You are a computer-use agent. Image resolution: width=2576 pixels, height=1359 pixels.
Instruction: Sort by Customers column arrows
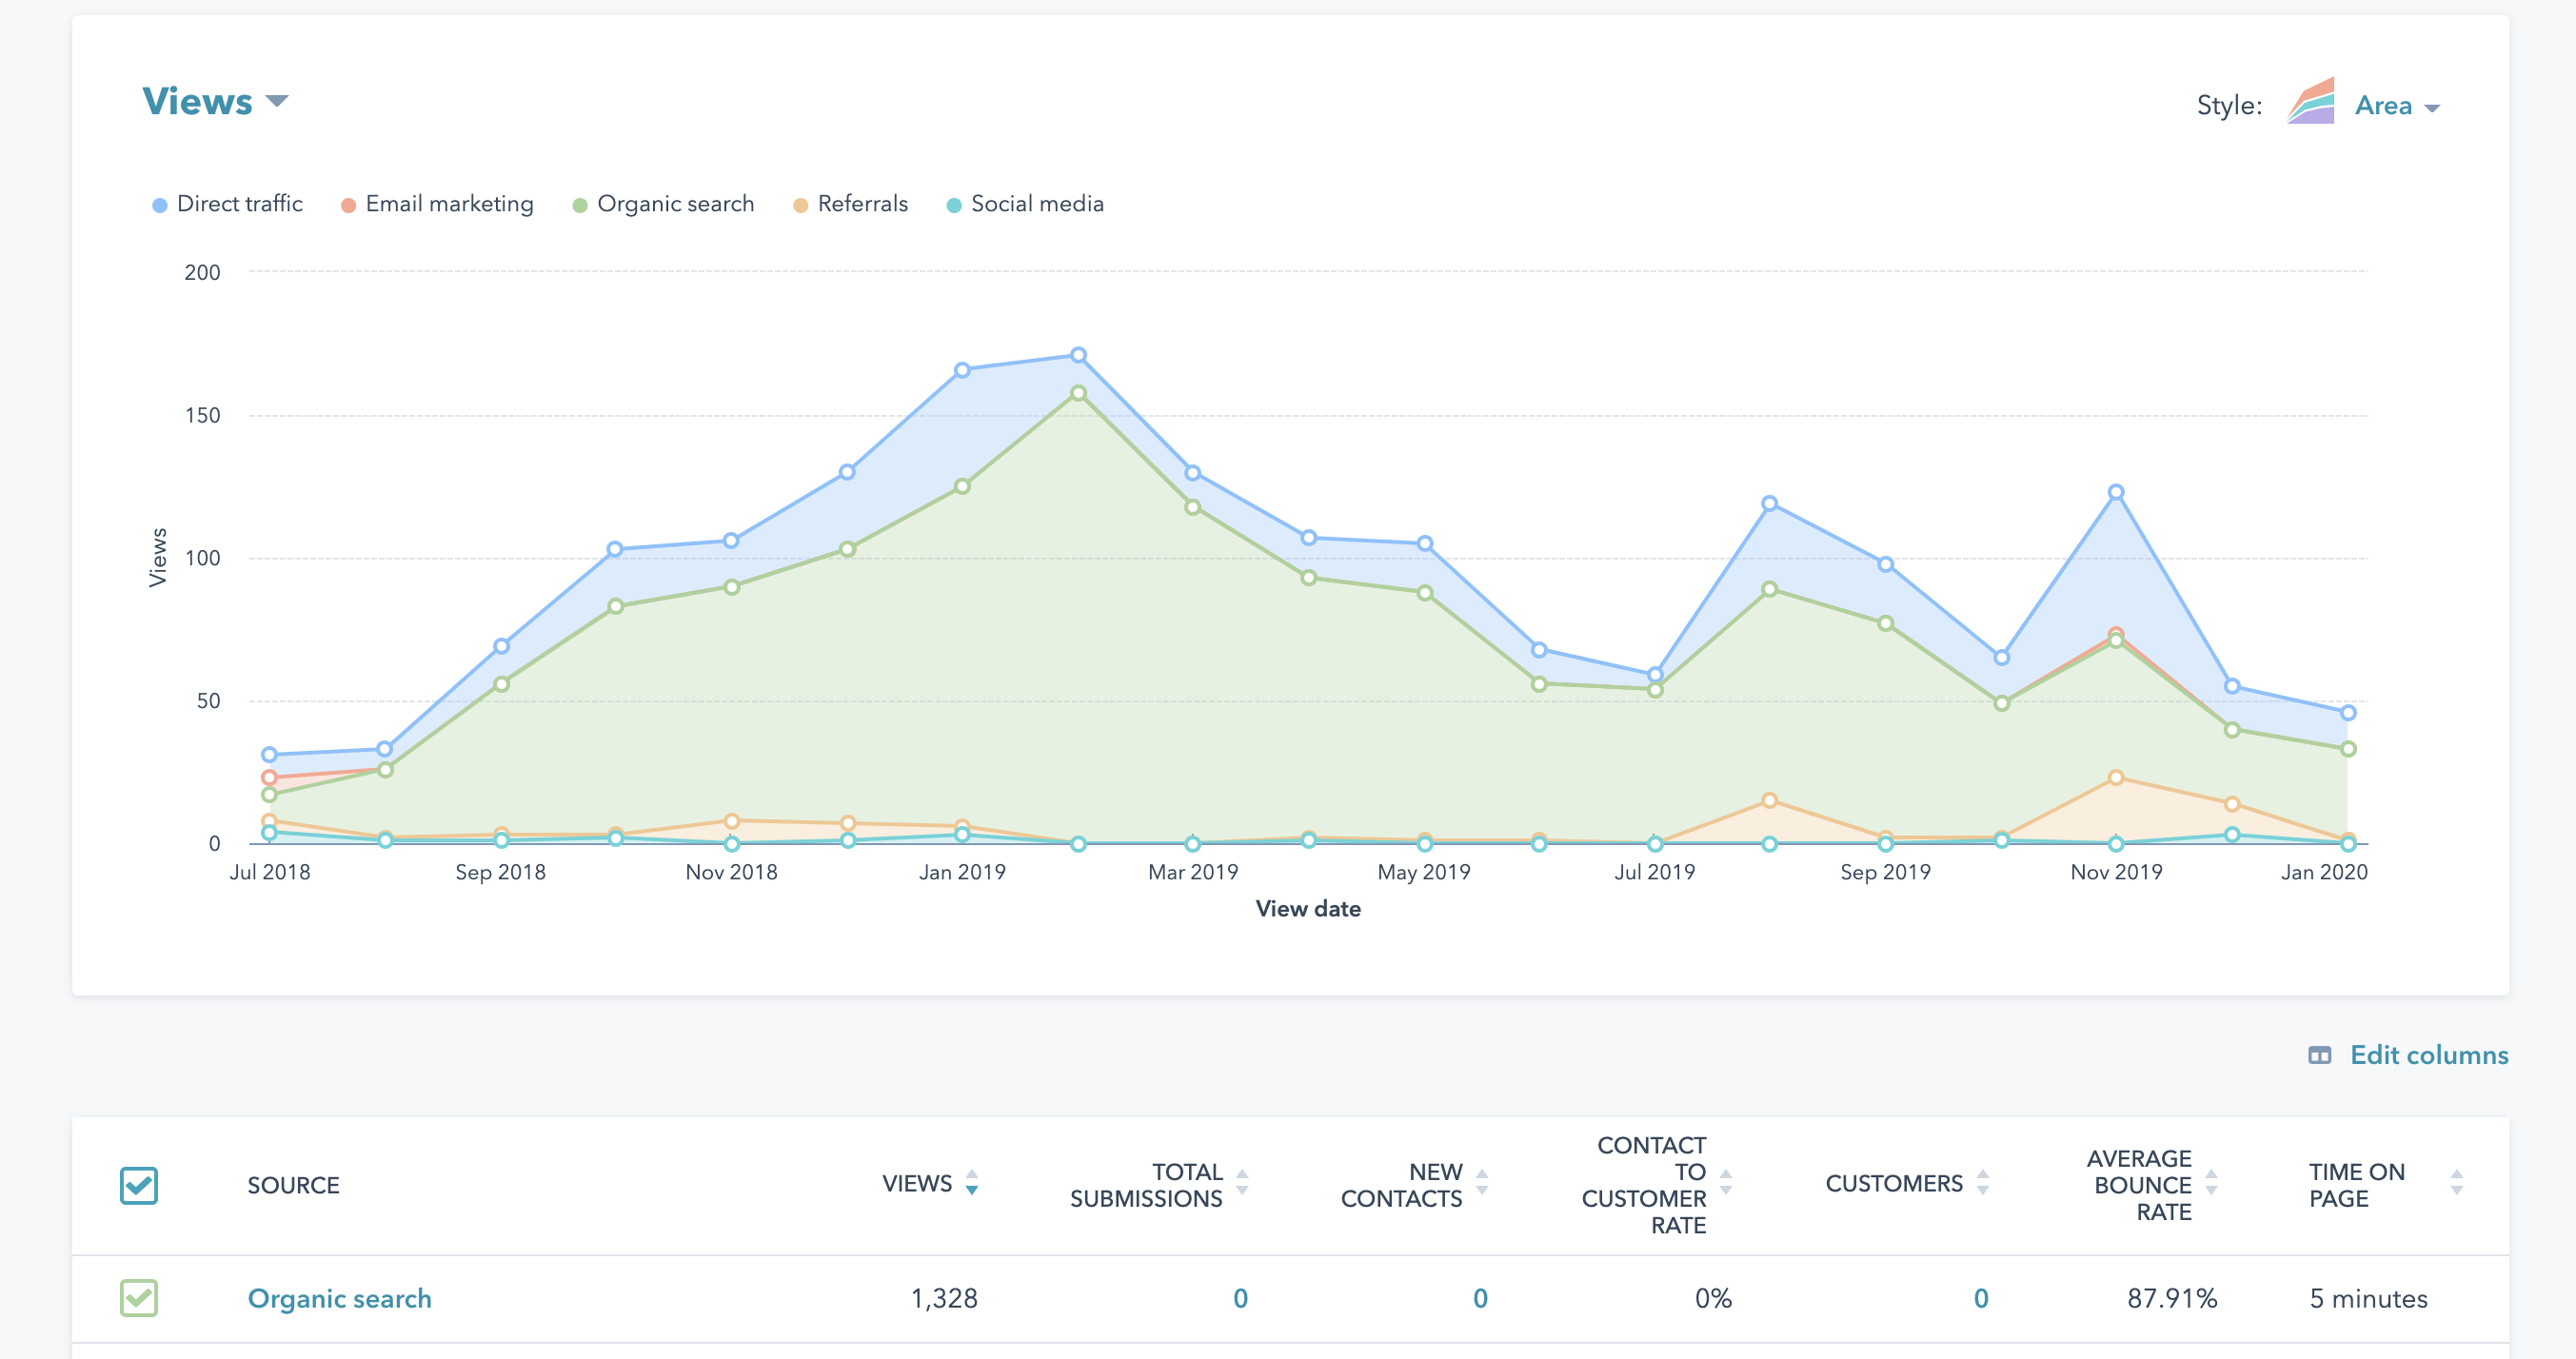(x=1982, y=1183)
